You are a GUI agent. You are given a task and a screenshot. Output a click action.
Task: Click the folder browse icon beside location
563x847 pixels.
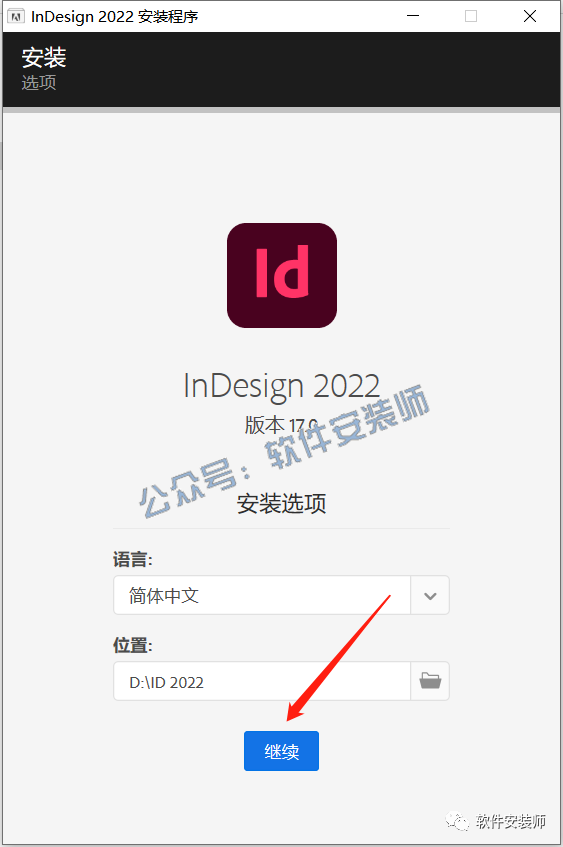pos(430,681)
